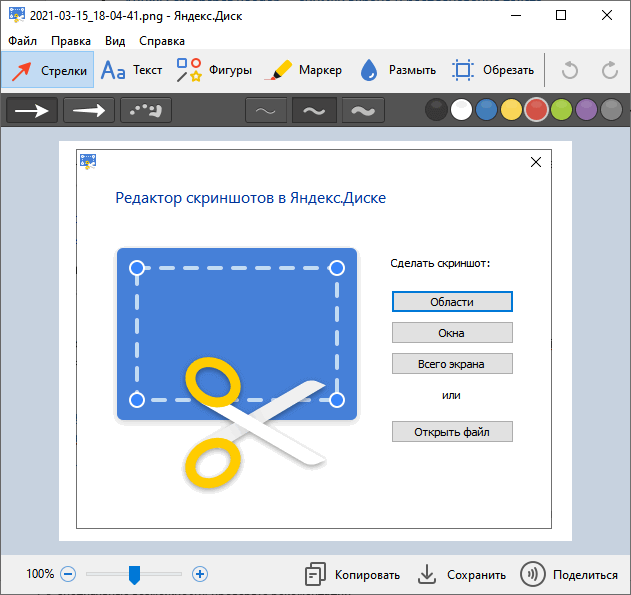
Task: Pick the yellow color swatch
Action: 511,109
